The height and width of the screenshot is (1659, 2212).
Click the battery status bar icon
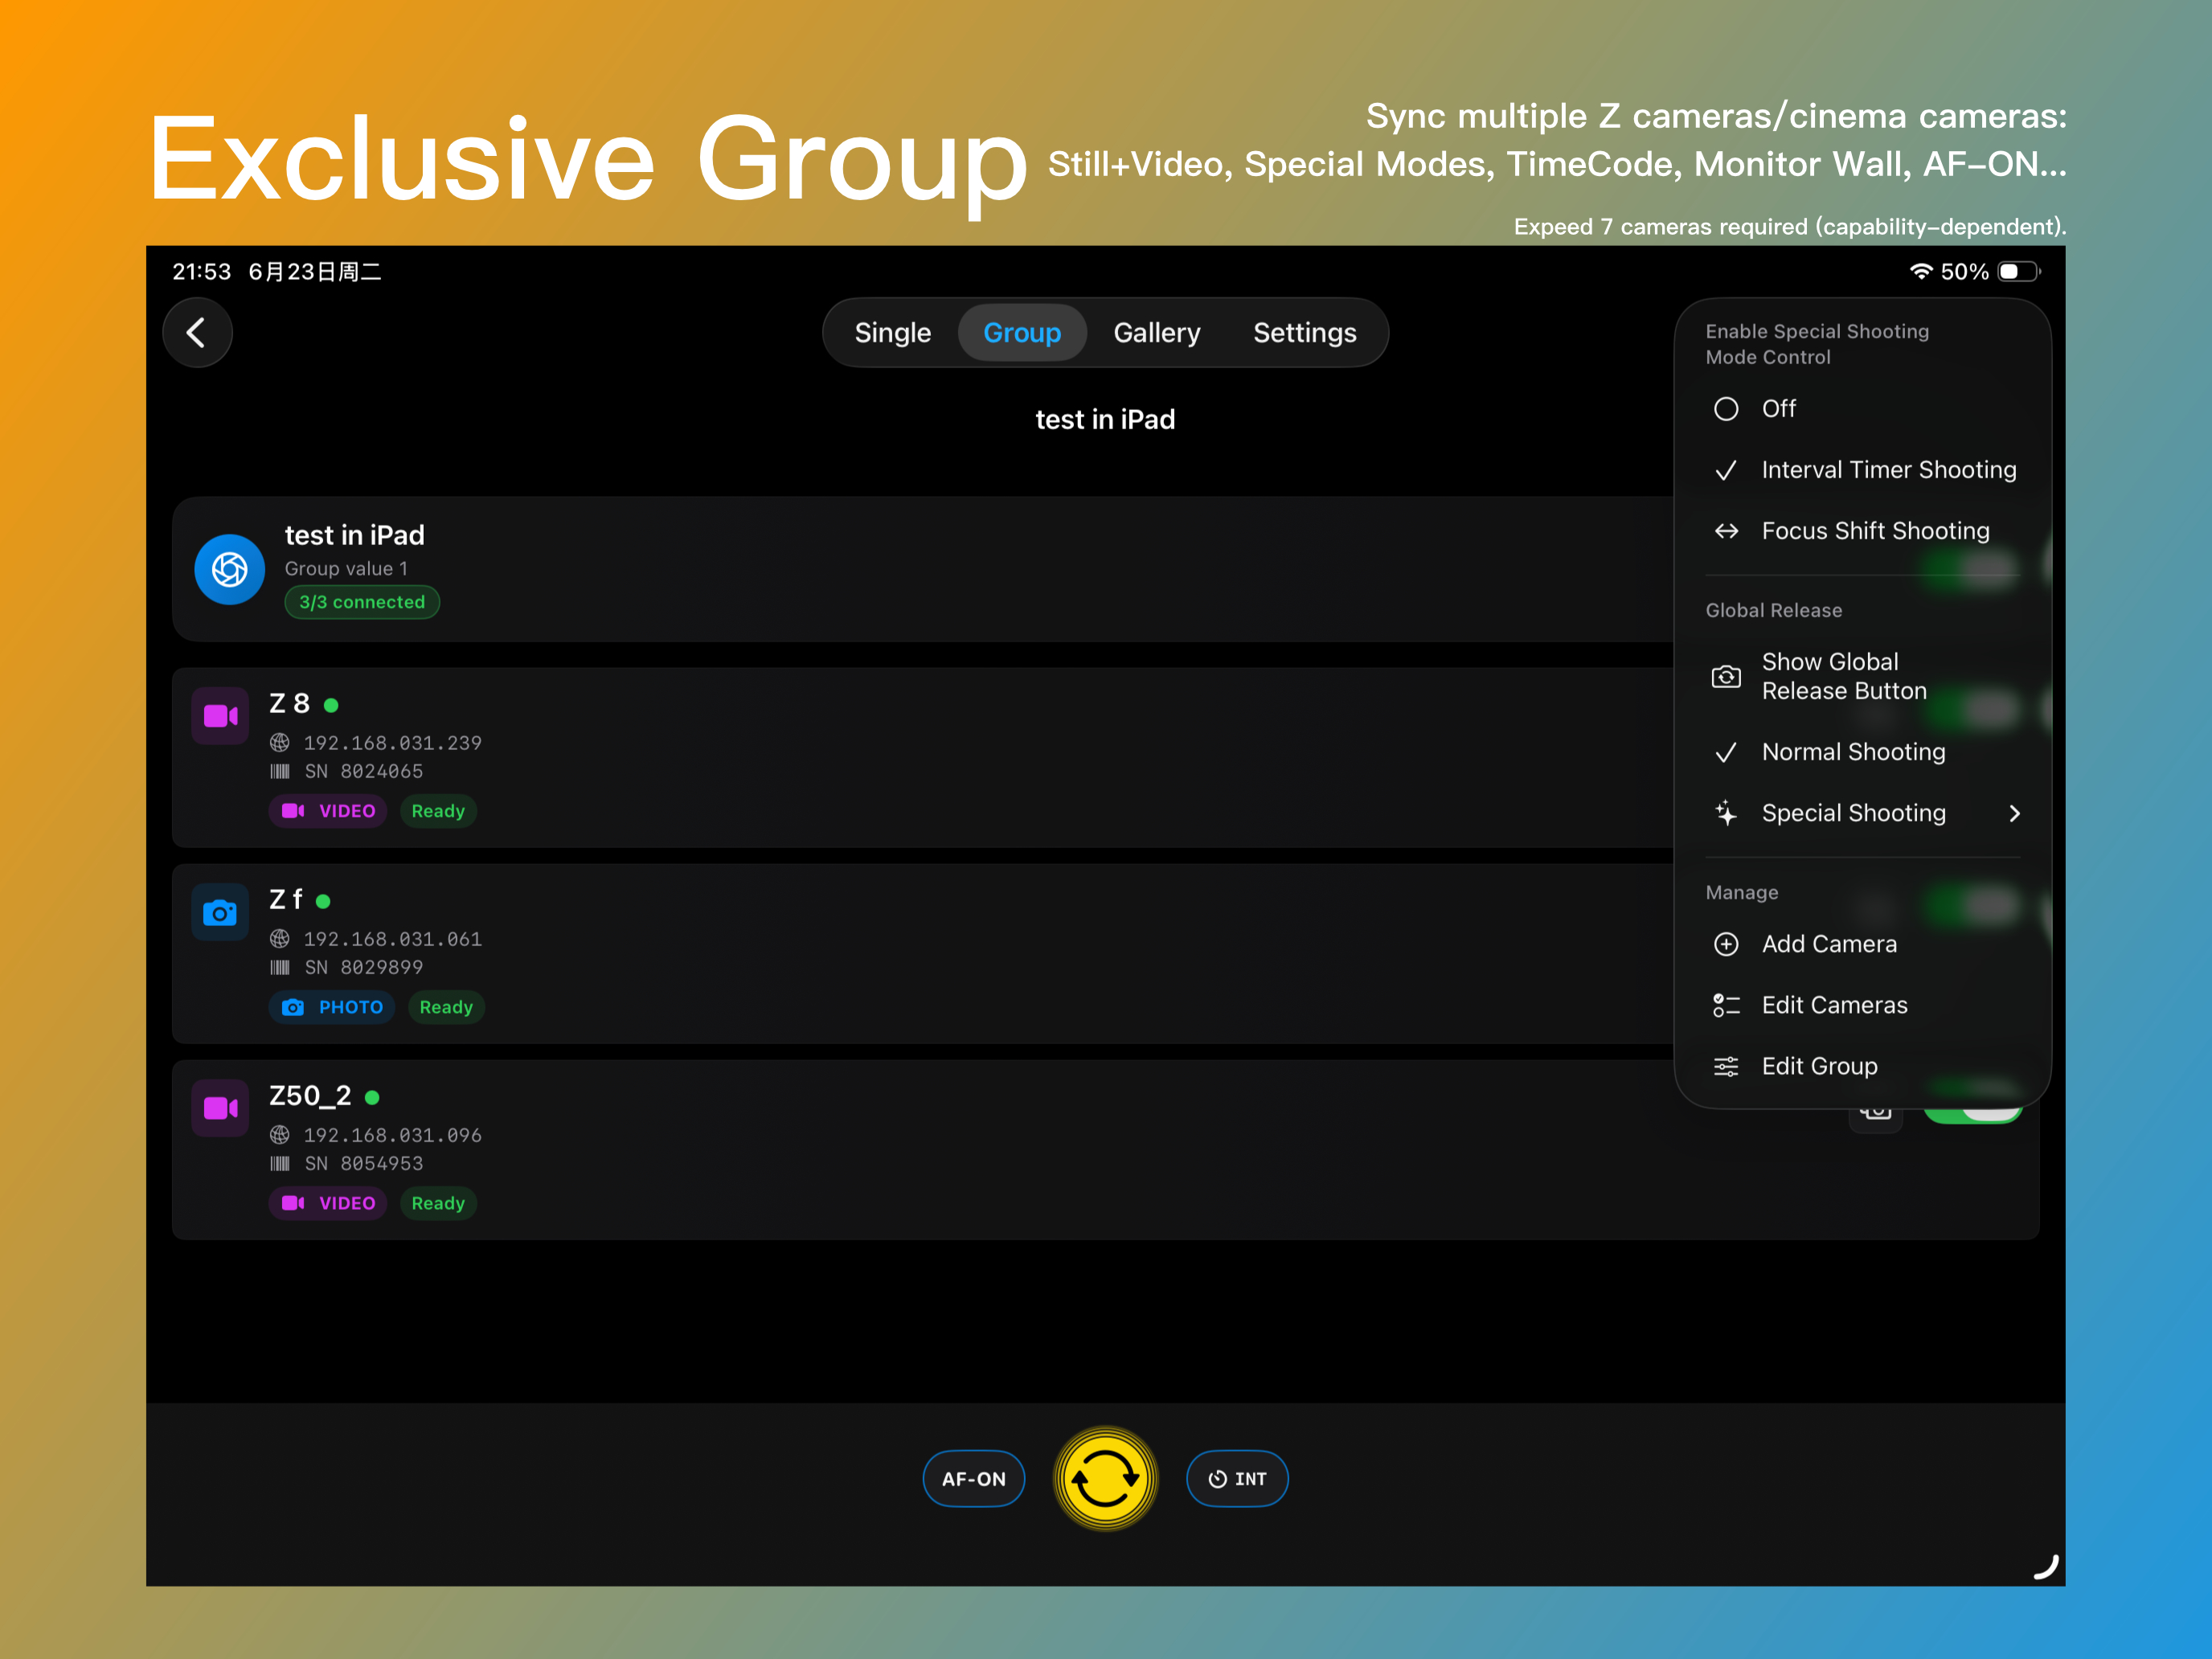point(2018,271)
